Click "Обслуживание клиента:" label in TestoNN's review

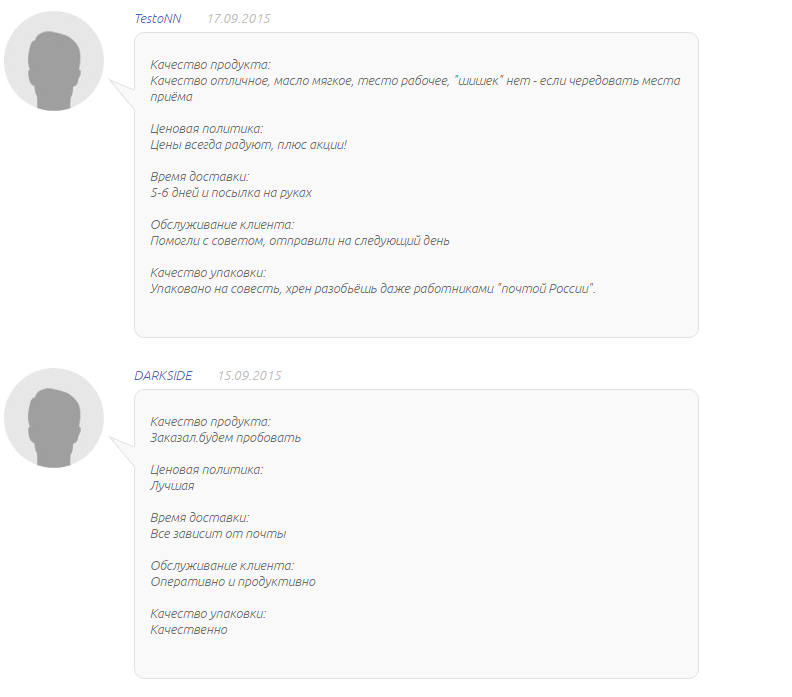pyautogui.click(x=222, y=225)
